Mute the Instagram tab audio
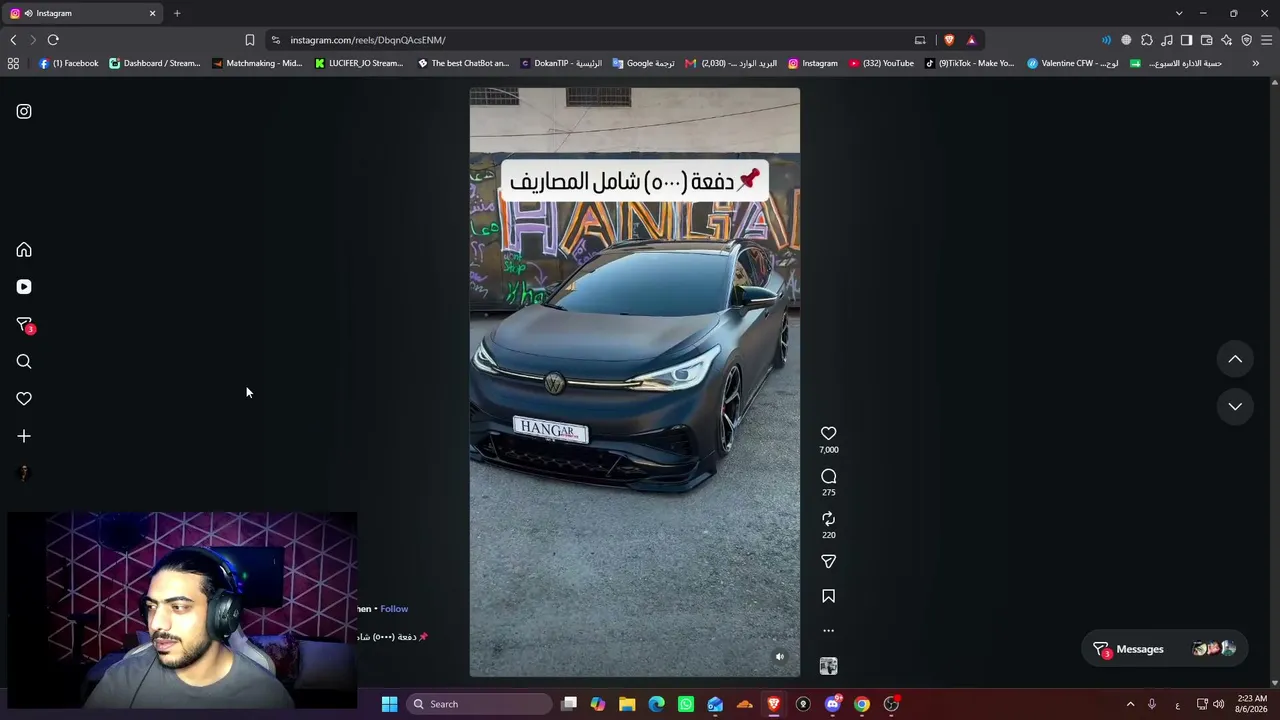The image size is (1280, 720). pyautogui.click(x=28, y=13)
